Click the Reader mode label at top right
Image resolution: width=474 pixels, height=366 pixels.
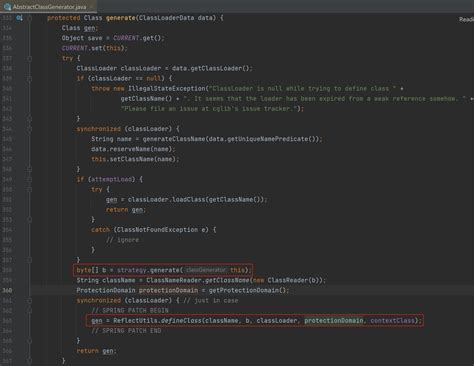pyautogui.click(x=466, y=19)
